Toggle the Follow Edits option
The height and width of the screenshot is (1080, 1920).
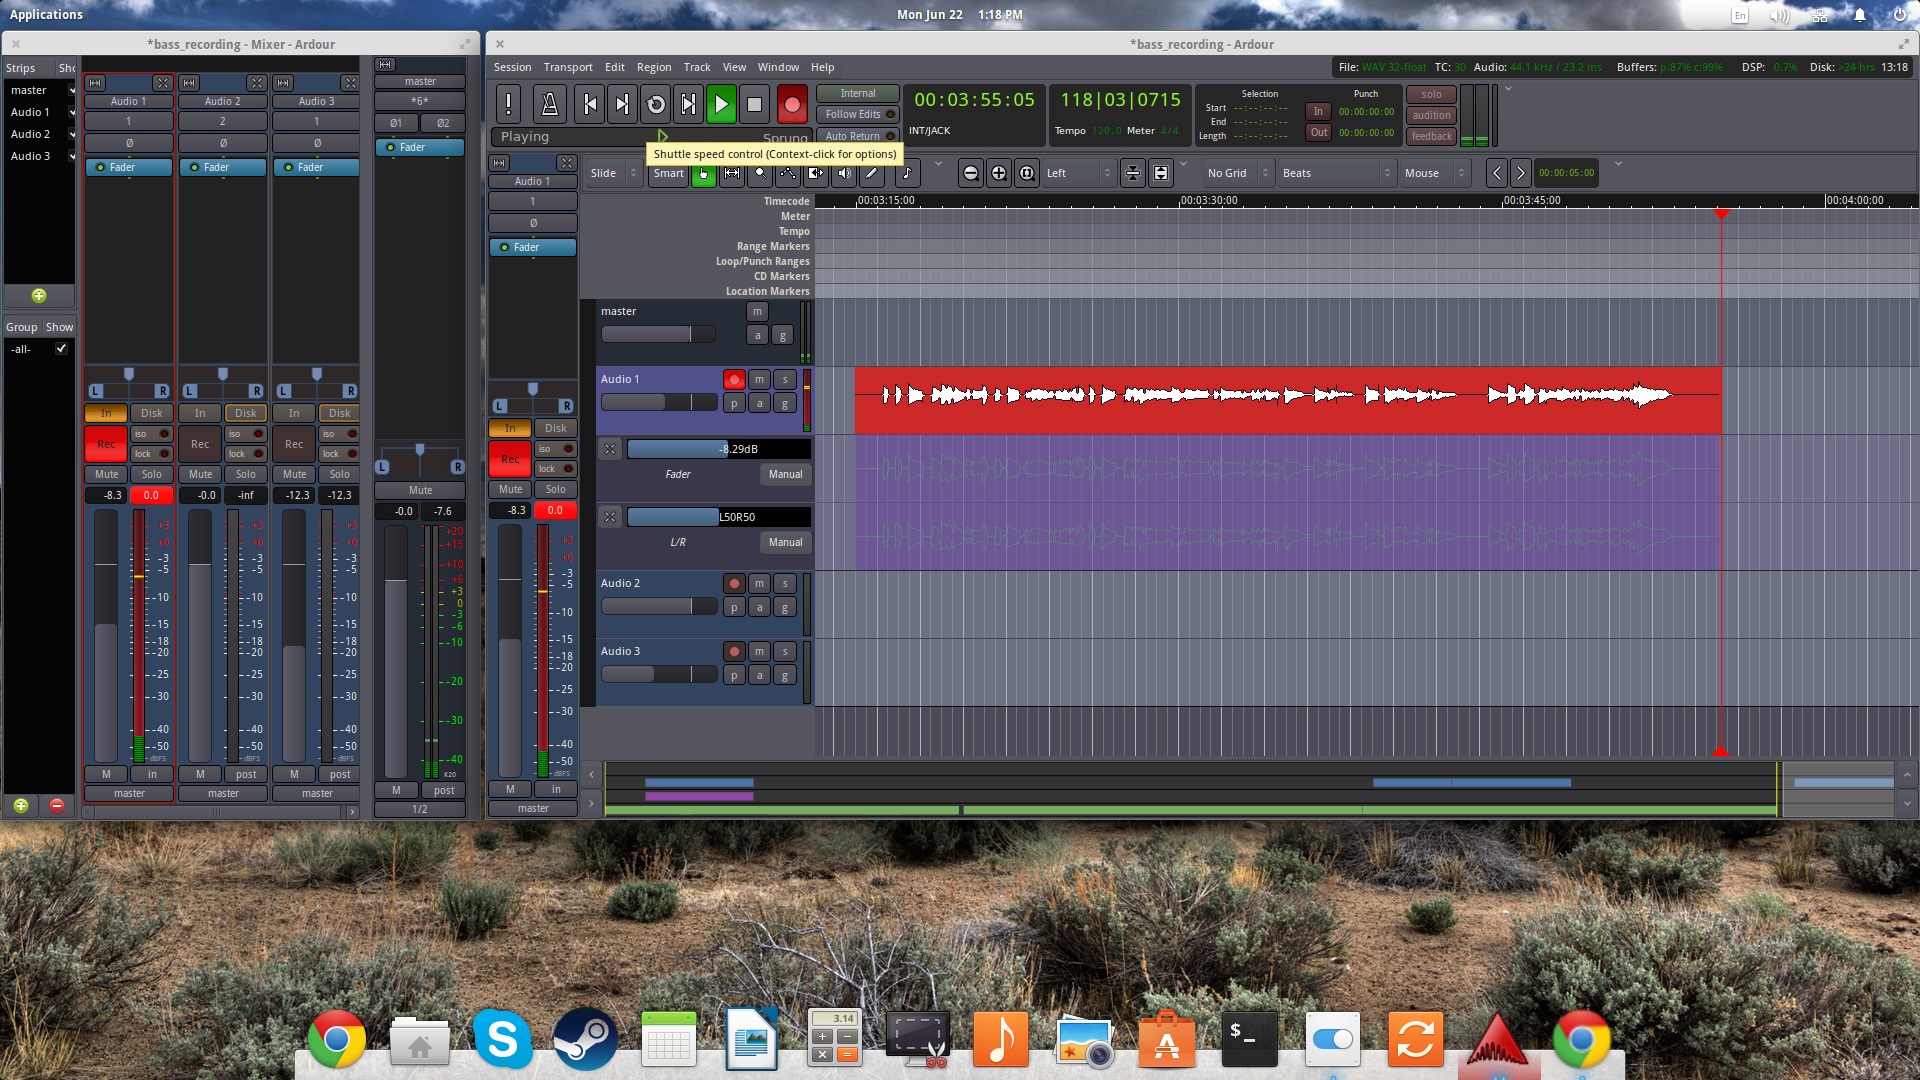point(857,114)
